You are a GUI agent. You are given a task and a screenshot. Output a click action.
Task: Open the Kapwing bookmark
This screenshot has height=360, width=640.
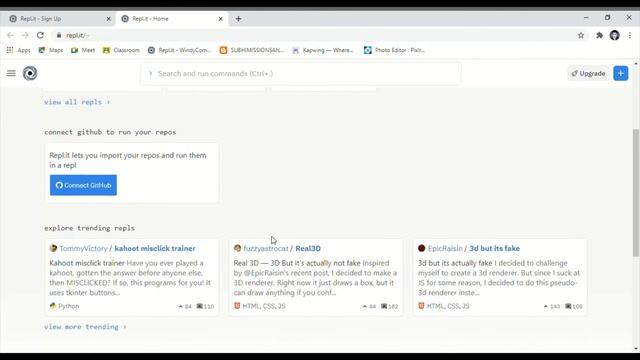(323, 50)
